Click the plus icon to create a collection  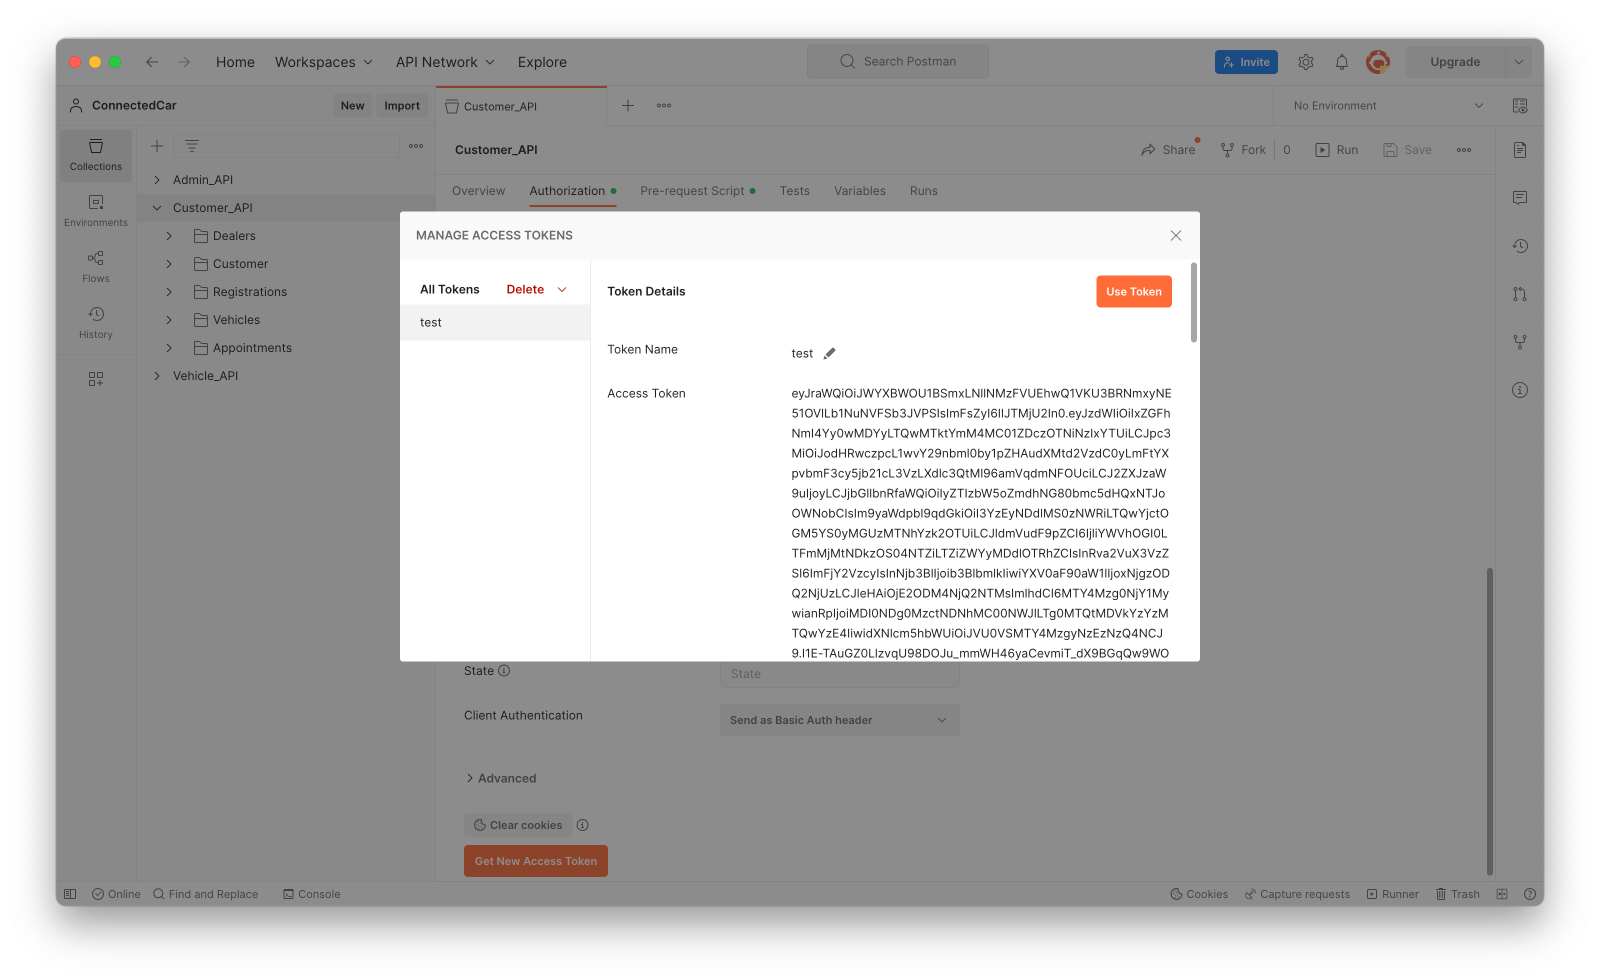pos(157,146)
